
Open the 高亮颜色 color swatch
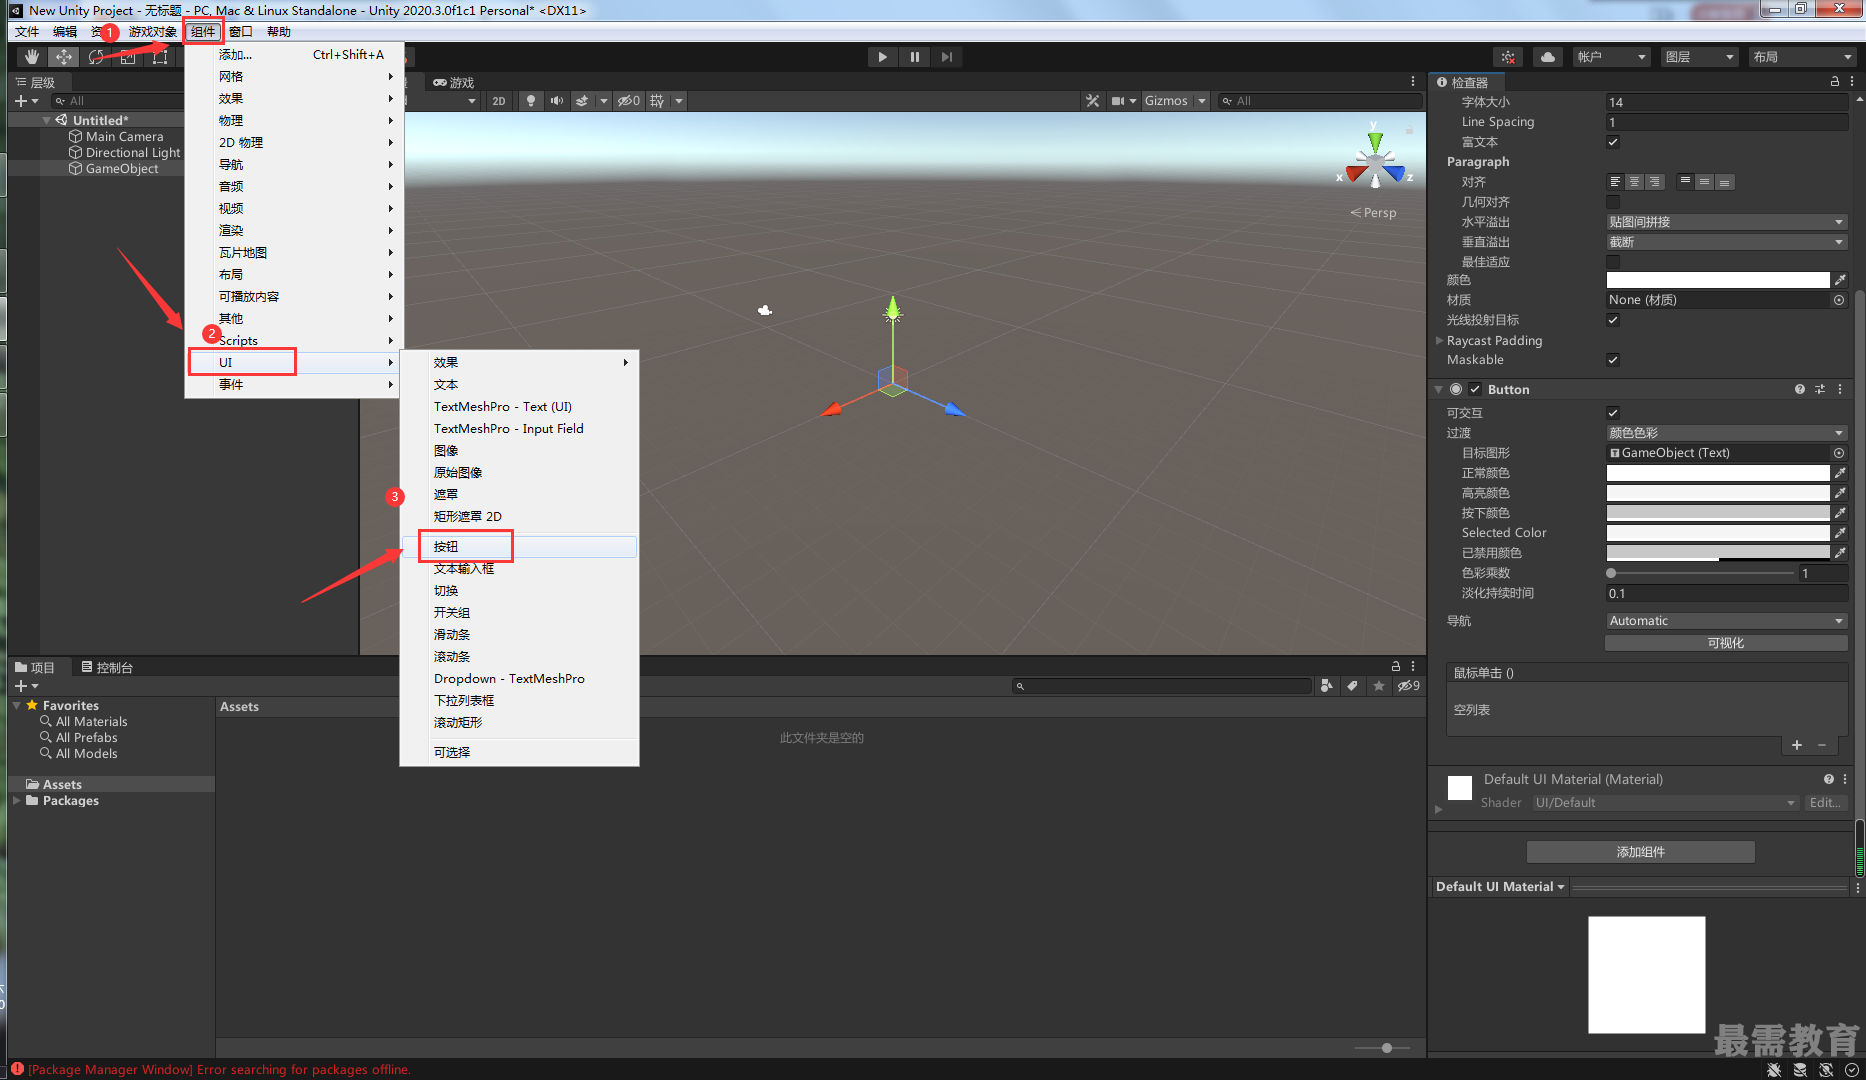1717,493
